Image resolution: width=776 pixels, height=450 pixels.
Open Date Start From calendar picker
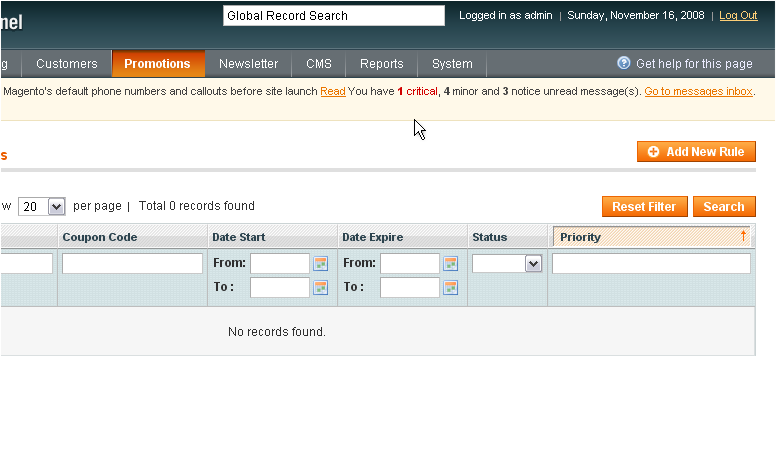click(320, 264)
